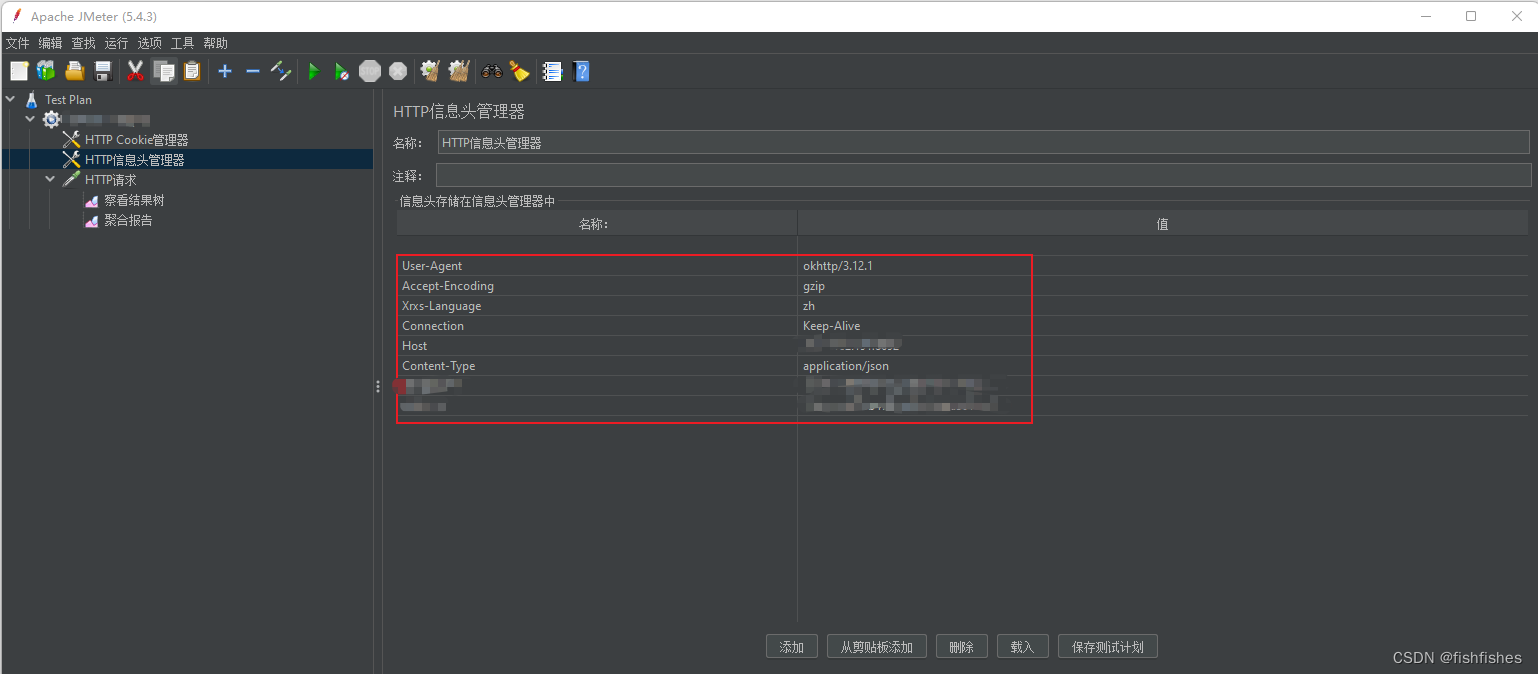The height and width of the screenshot is (674, 1538).
Task: Click the Test Plan flask icon
Action: (32, 100)
